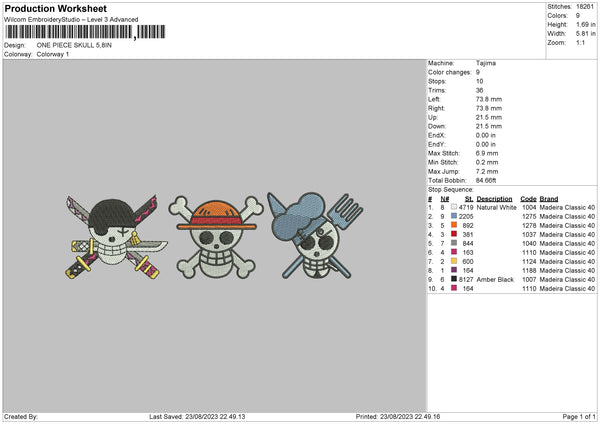Image resolution: width=600 pixels, height=424 pixels.
Task: Click the 'Printed' timestamp in footer
Action: point(398,417)
